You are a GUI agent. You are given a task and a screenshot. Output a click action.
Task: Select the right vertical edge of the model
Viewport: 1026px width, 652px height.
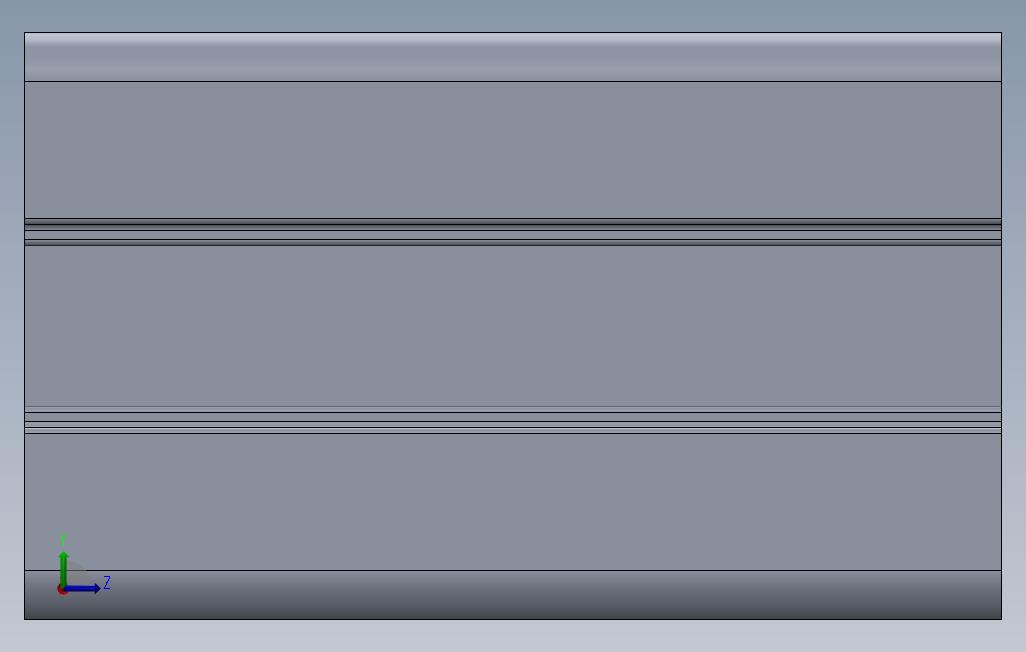1002,326
